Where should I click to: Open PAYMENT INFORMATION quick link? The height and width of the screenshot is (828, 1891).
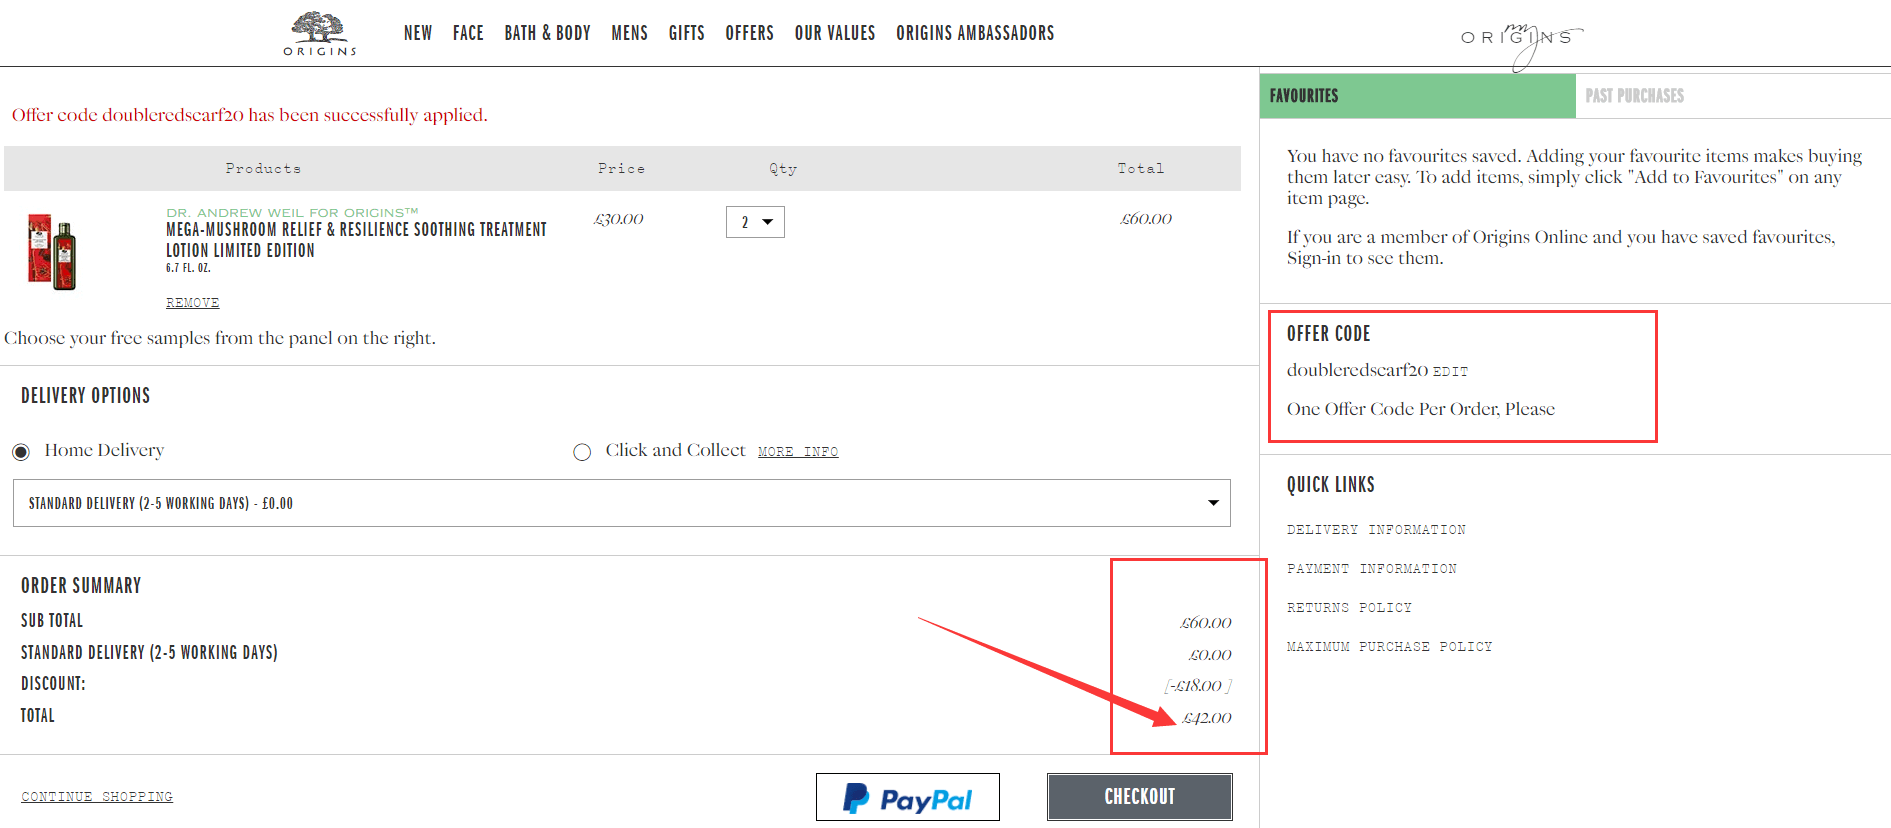point(1372,569)
